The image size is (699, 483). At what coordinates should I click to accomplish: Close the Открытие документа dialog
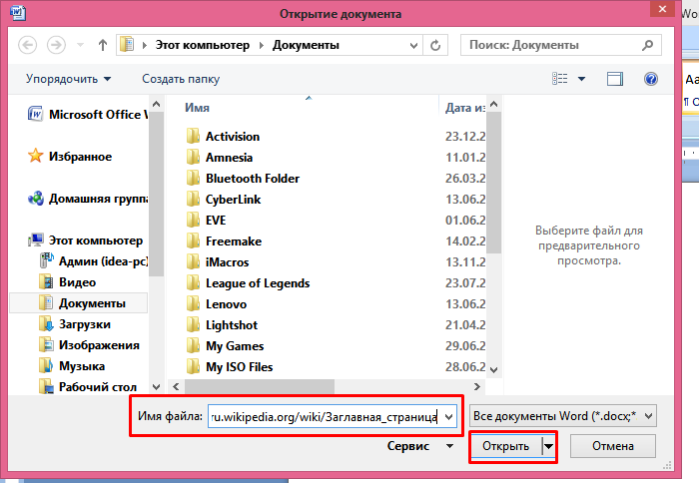pyautogui.click(x=662, y=8)
